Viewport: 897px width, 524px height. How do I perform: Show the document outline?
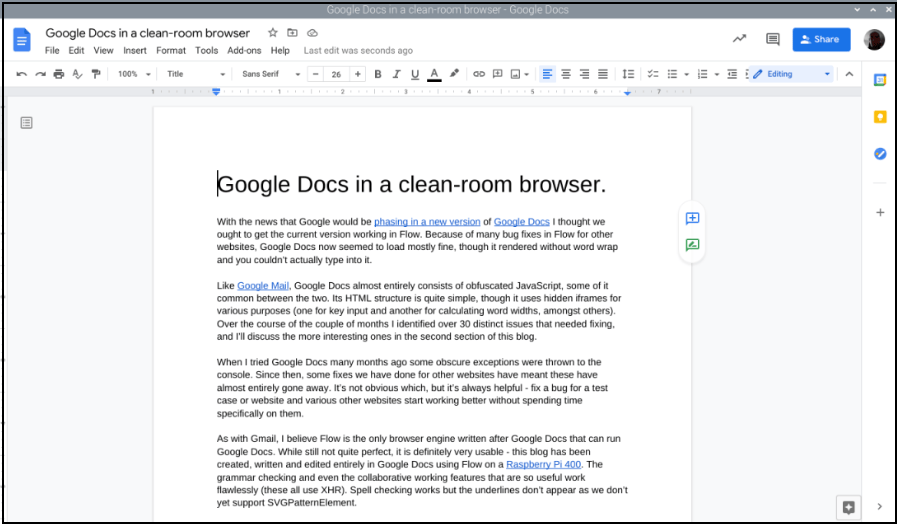pos(26,122)
